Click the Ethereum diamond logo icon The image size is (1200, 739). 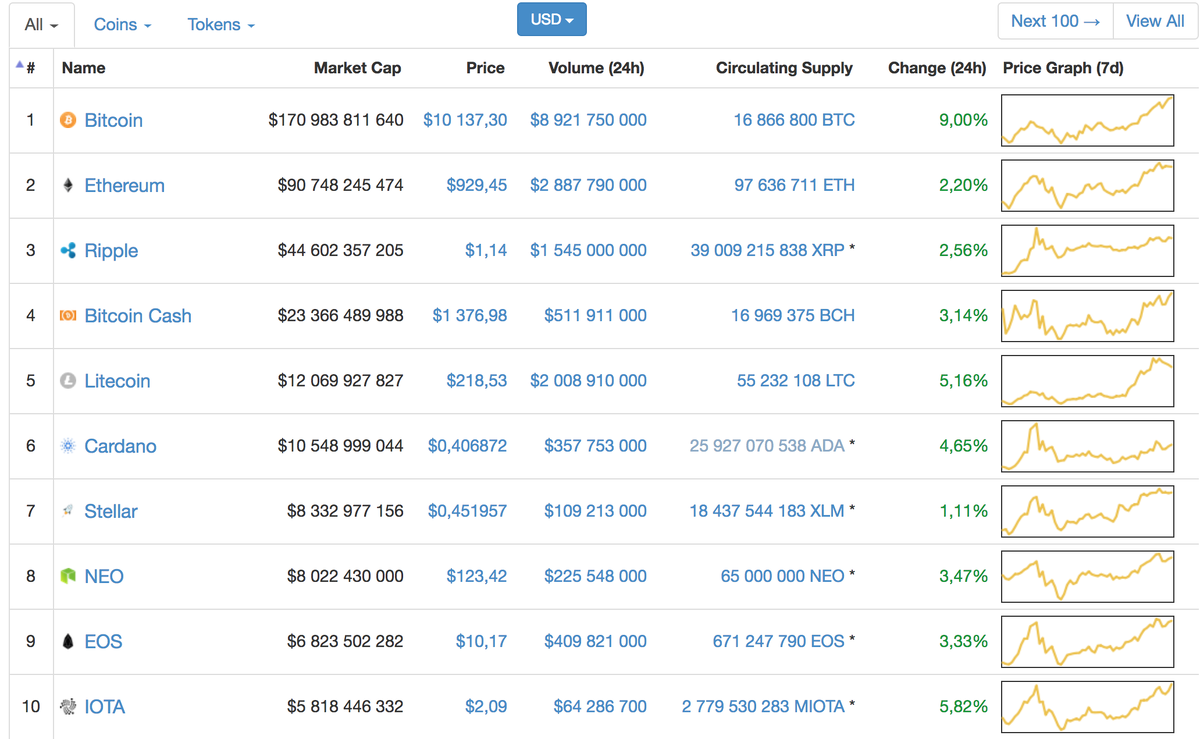[x=68, y=185]
